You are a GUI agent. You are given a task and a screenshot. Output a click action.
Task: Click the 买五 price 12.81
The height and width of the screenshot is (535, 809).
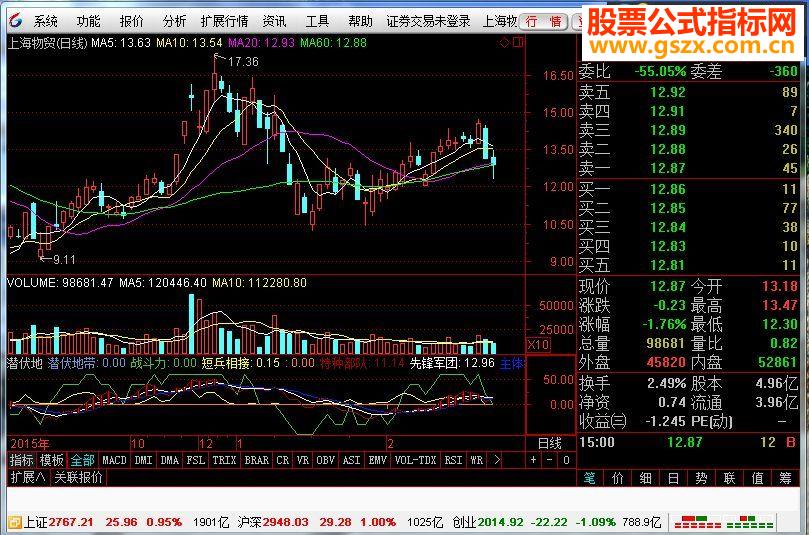coord(668,265)
